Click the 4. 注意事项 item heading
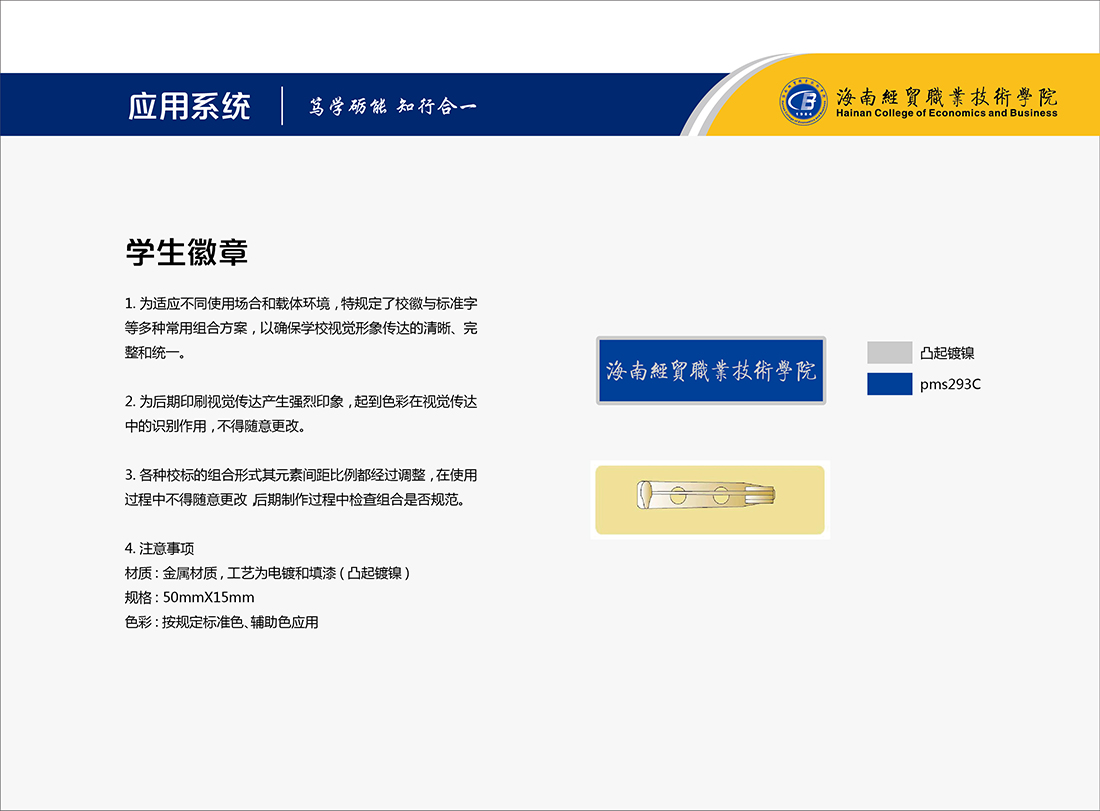 point(159,548)
